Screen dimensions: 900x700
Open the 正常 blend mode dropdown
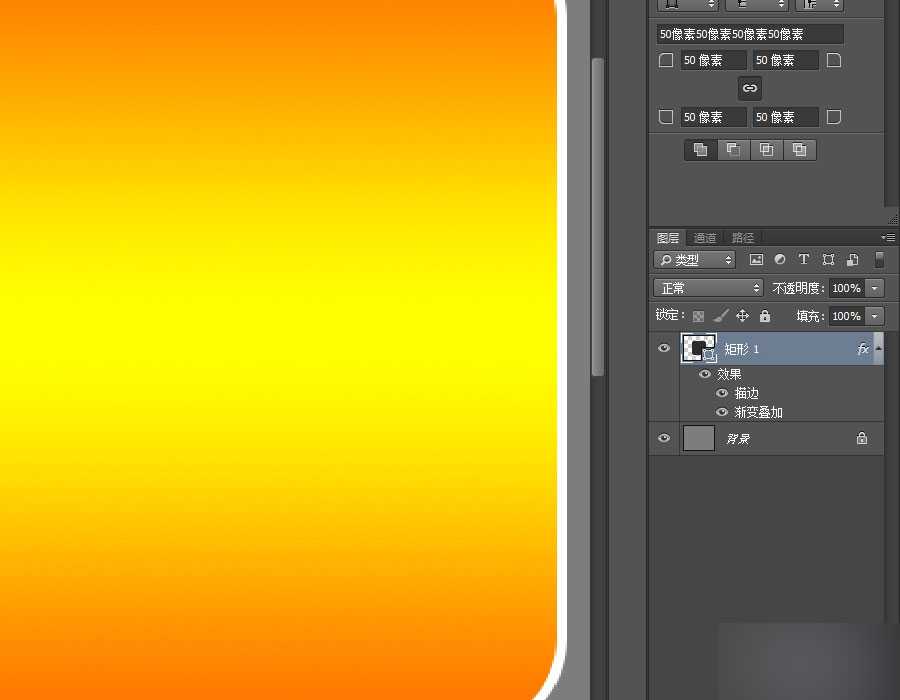coord(708,288)
